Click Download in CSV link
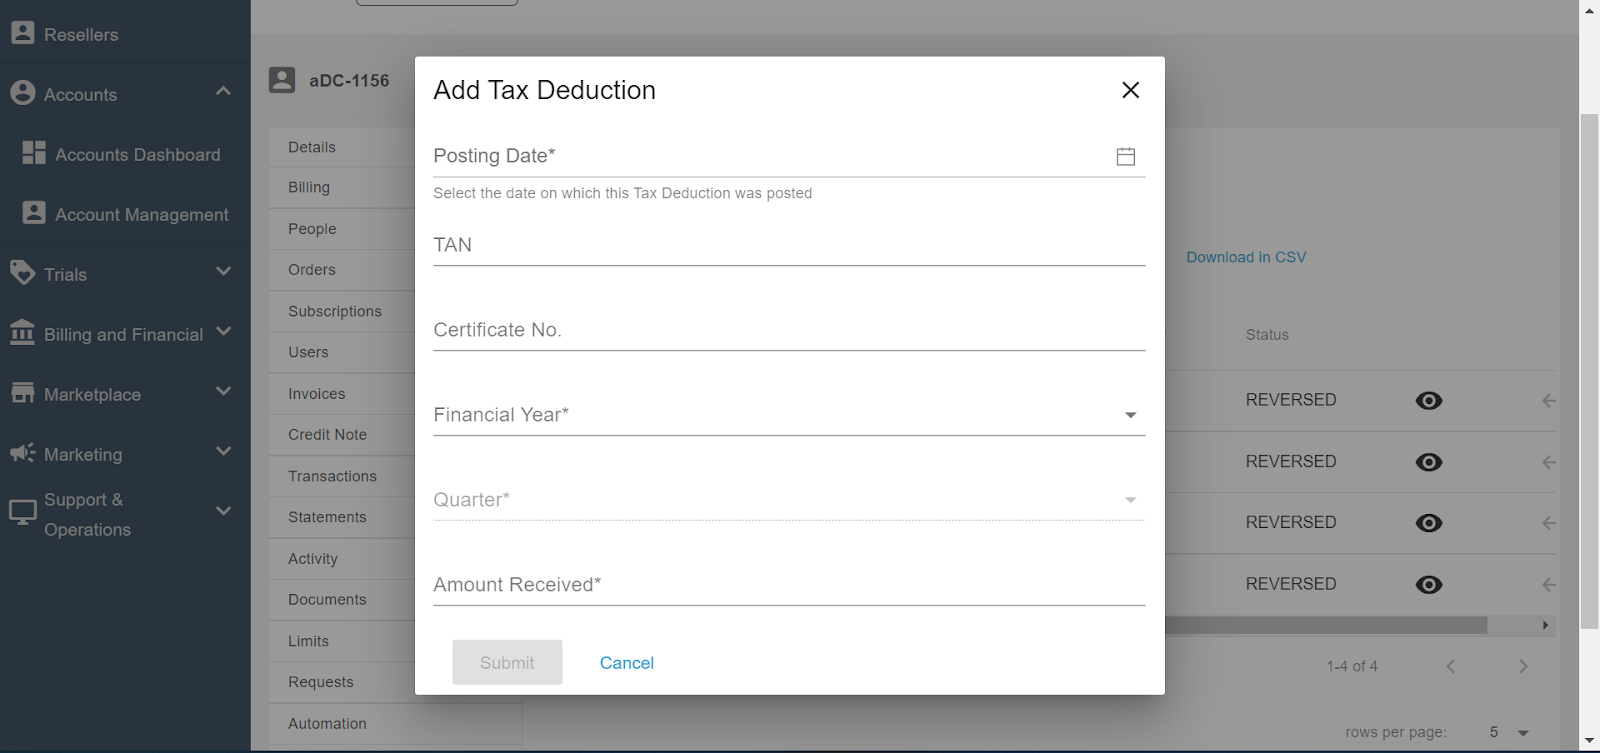 tap(1246, 257)
